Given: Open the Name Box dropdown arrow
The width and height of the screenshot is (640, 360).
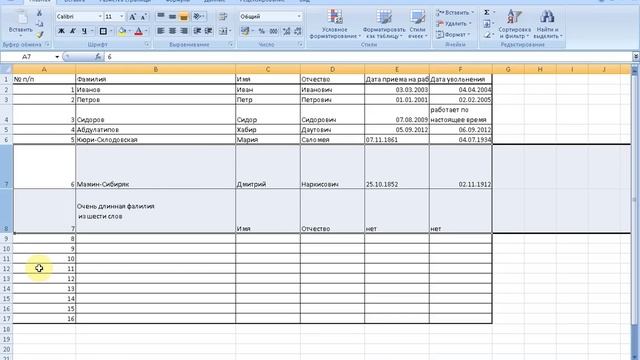Looking at the screenshot, I should click(x=57, y=57).
